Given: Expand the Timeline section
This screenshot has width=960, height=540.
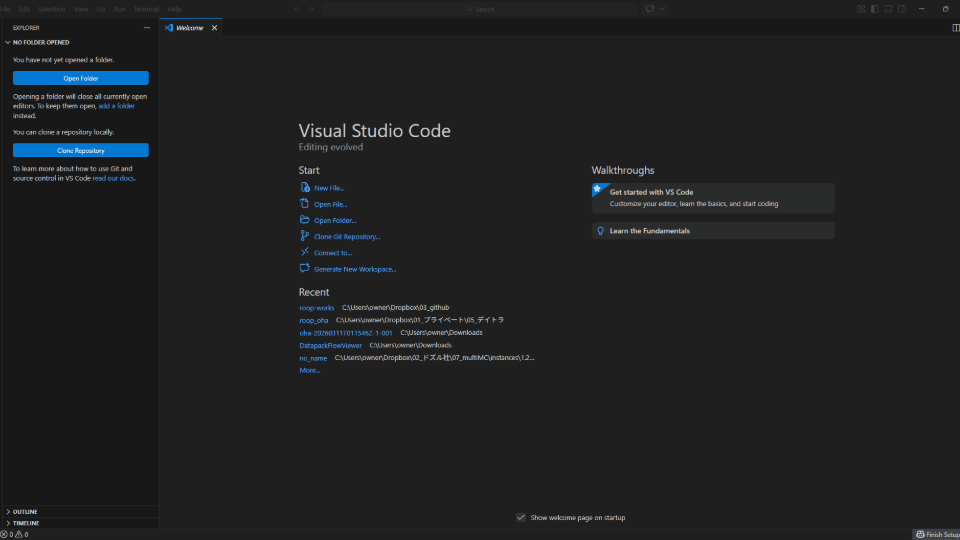Looking at the screenshot, I should tap(25, 523).
